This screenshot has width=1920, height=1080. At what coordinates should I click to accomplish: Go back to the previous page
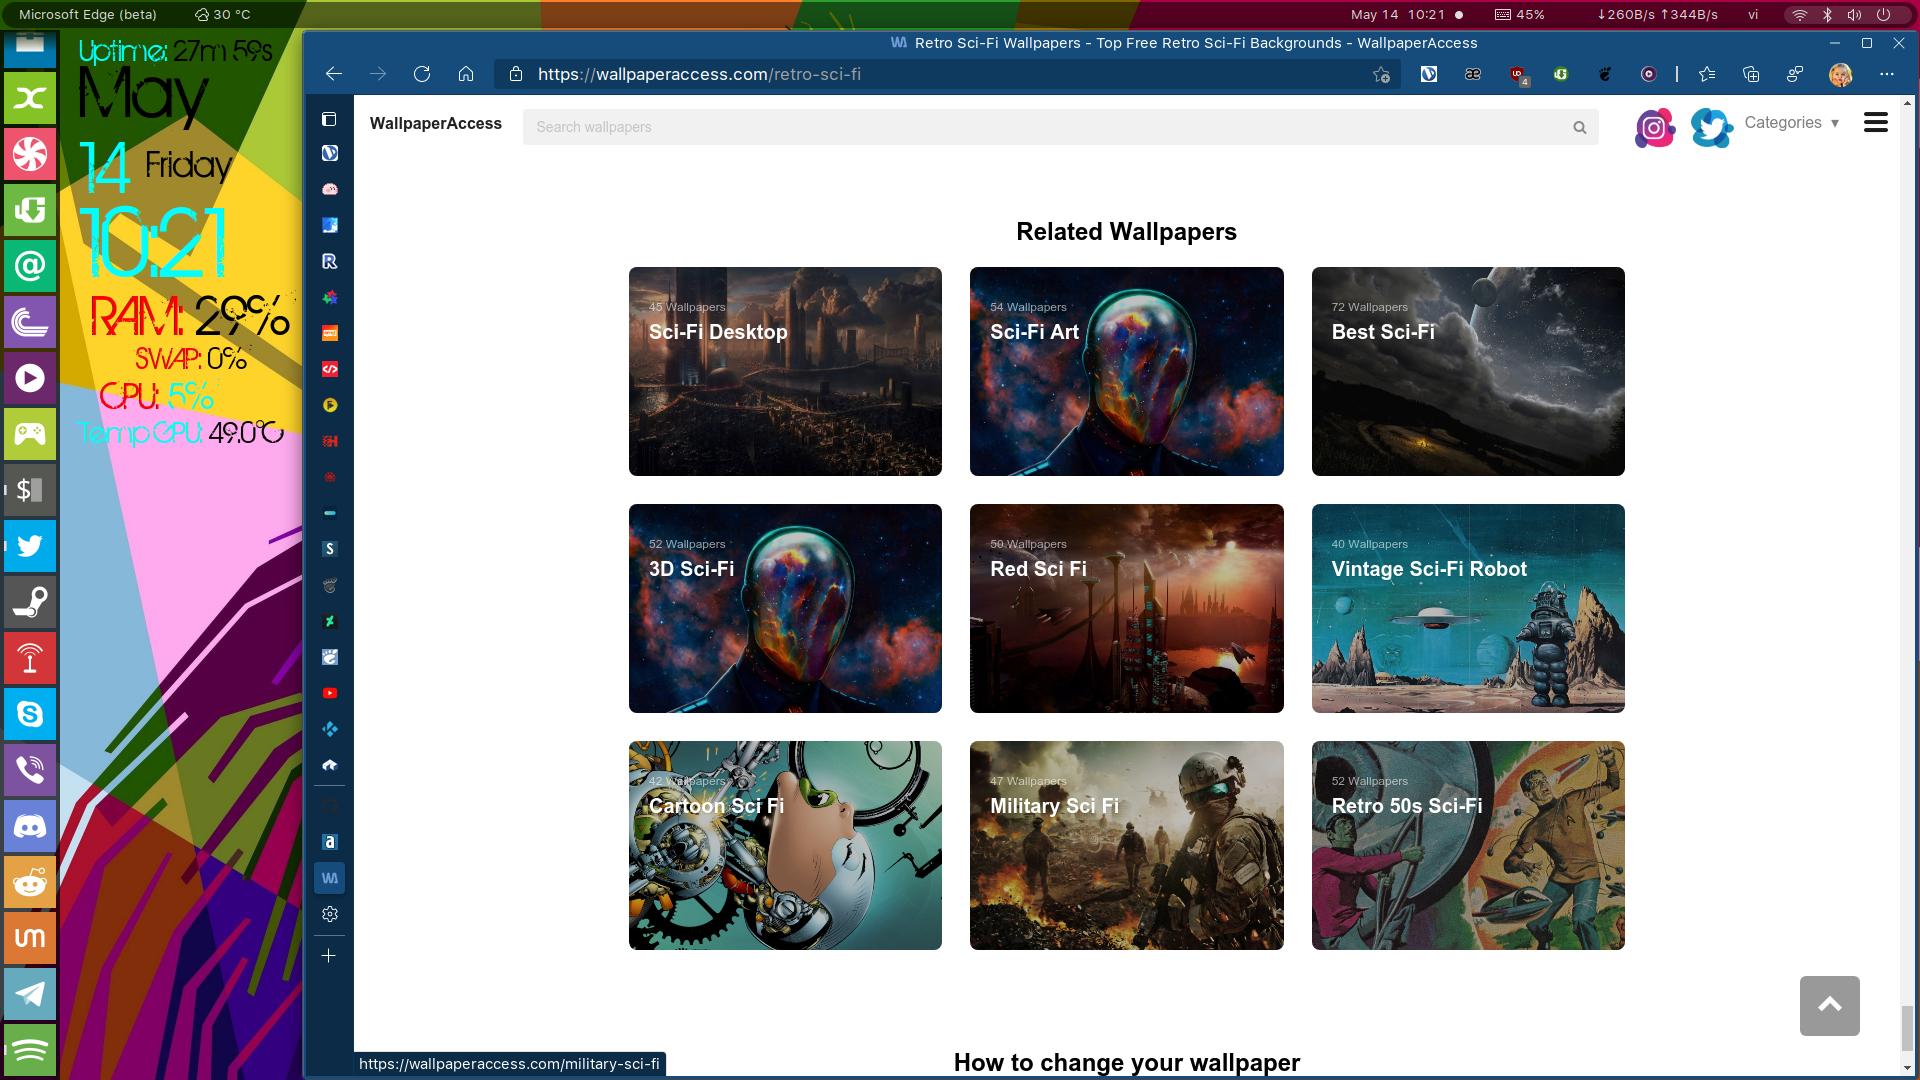[334, 74]
